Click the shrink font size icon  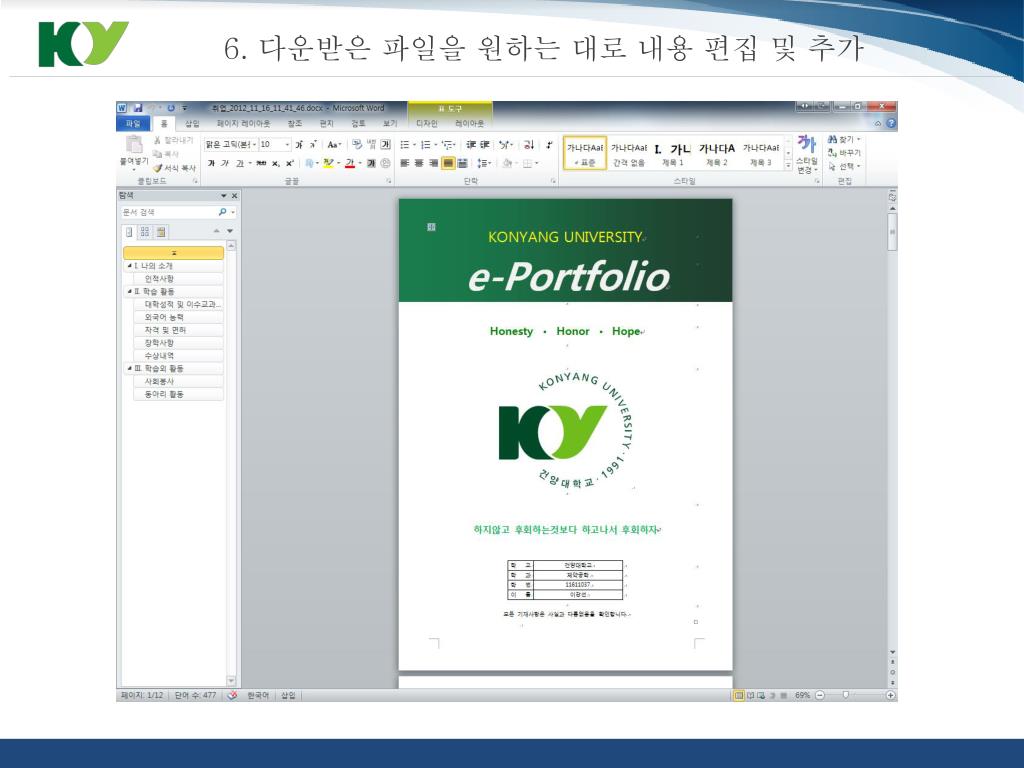coord(313,144)
